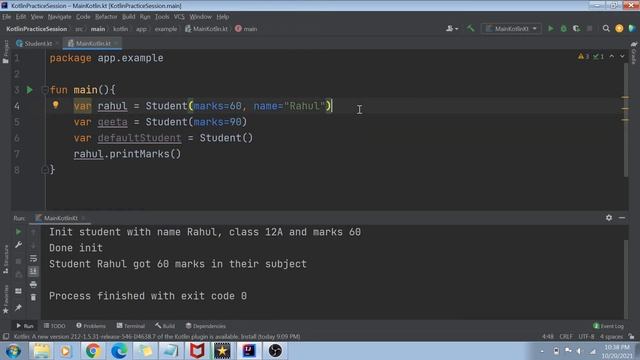Click the grey Stop button in the toolbar

coord(589,28)
